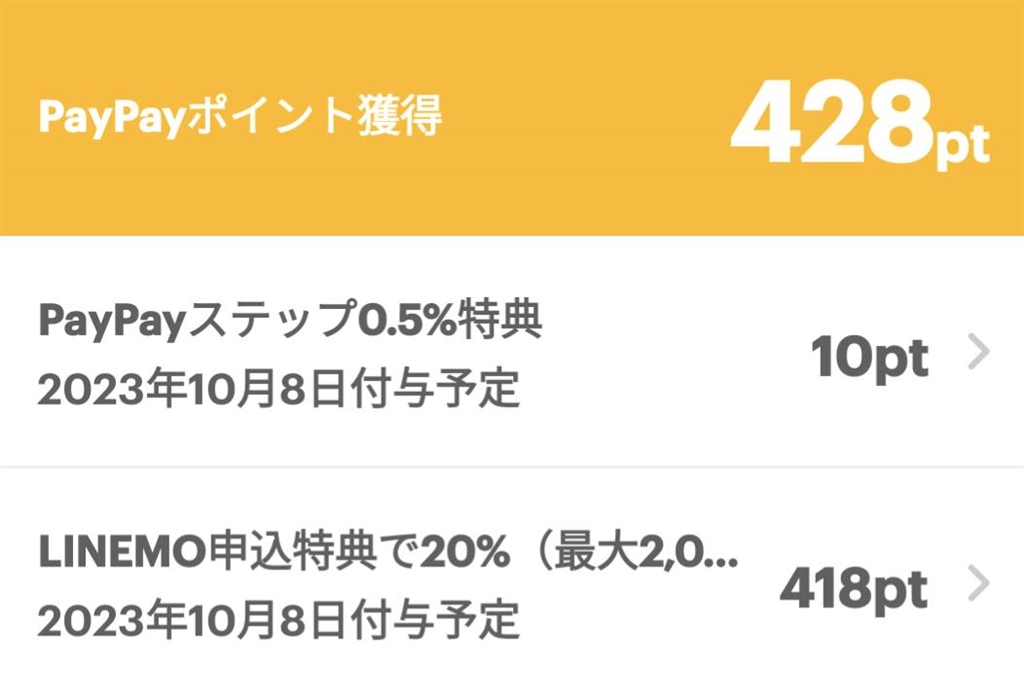The image size is (1024, 691).
Task: Expand the PayPayステップ 10pt row chevron
Action: (x=979, y=353)
